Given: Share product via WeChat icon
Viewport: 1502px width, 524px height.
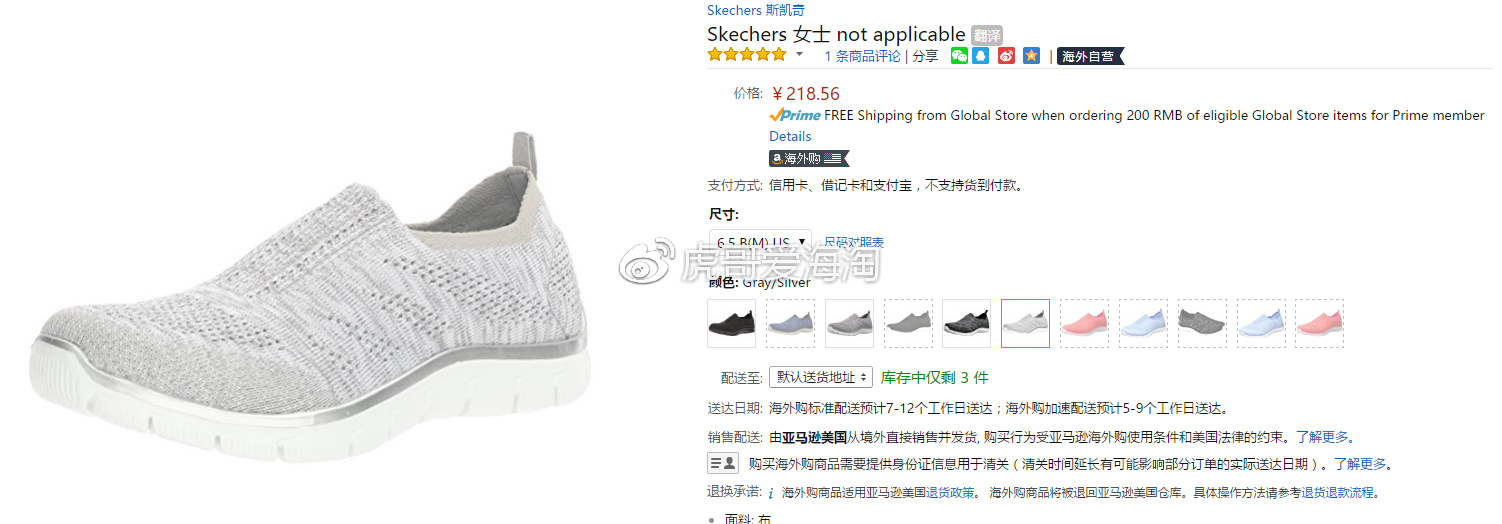Looking at the screenshot, I should 959,56.
